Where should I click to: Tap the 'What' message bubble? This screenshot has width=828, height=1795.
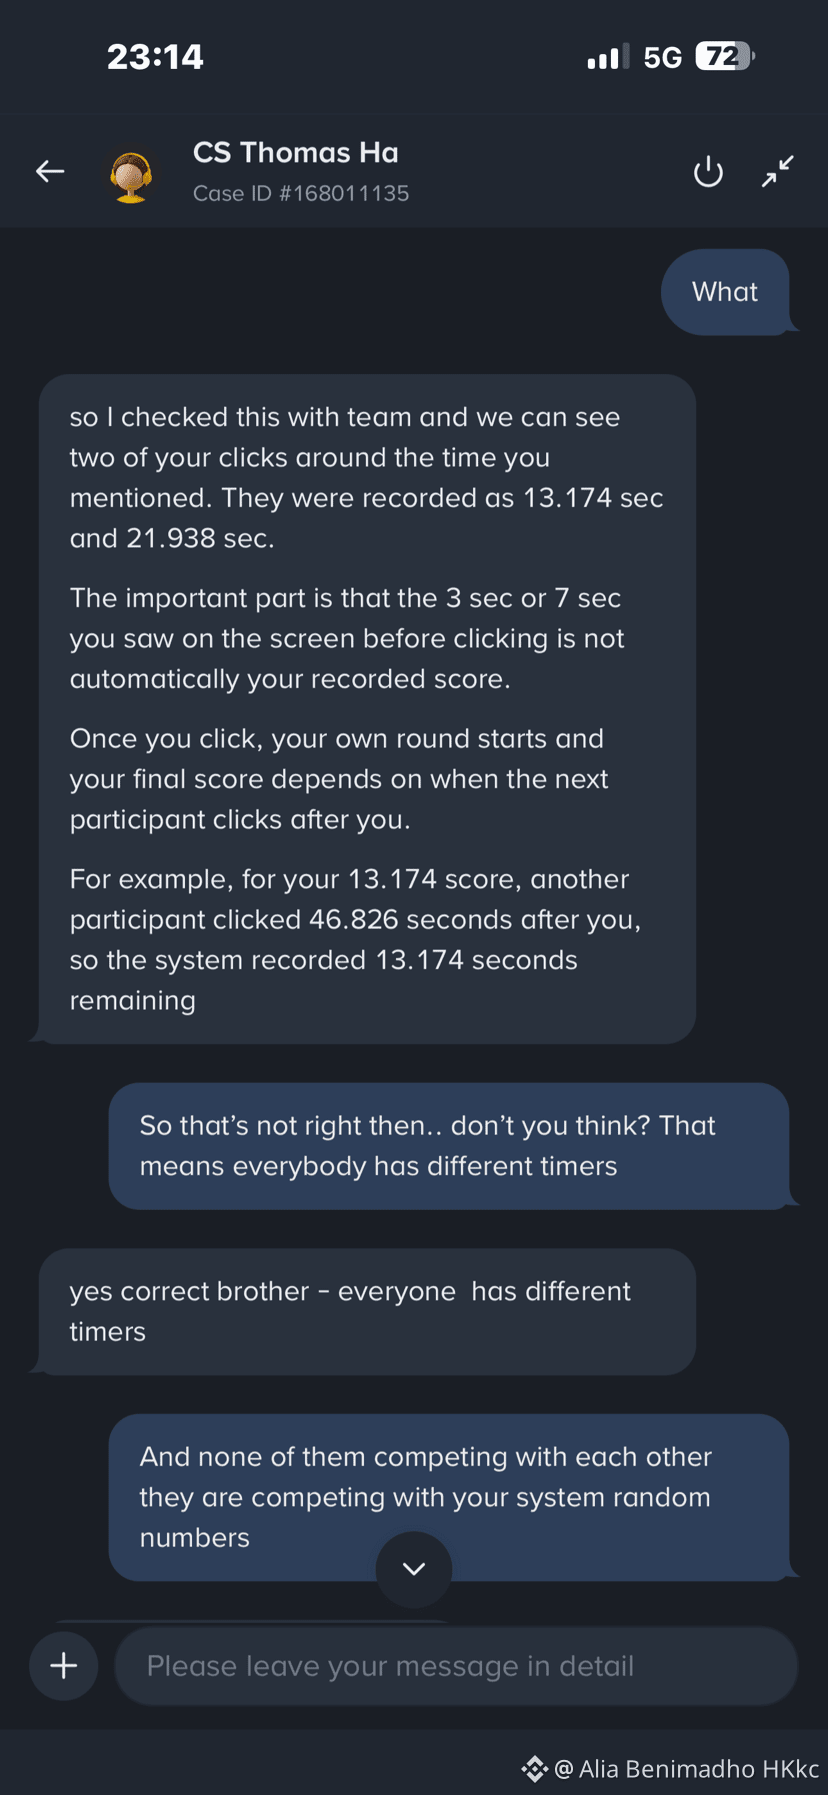tap(726, 292)
